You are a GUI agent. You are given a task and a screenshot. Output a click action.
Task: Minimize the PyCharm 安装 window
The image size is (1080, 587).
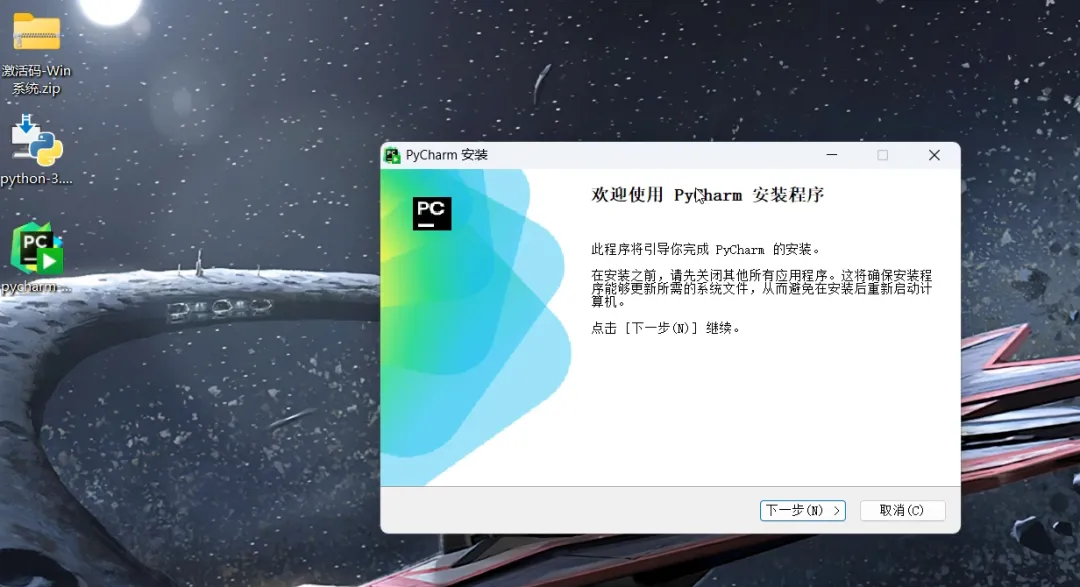tap(832, 155)
